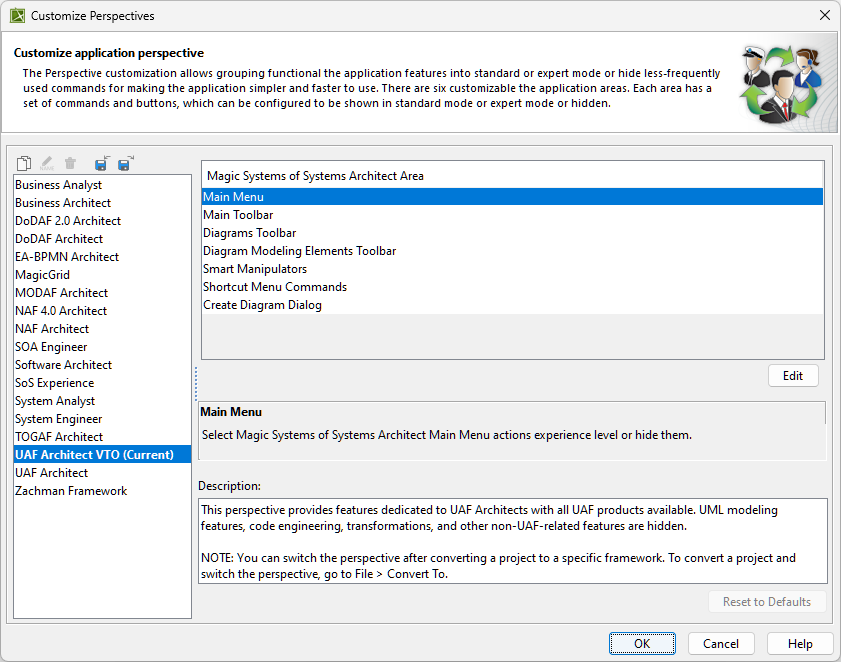Screen dimensions: 841x662
Task: Pick the MagicGrid perspective
Action: click(102, 275)
